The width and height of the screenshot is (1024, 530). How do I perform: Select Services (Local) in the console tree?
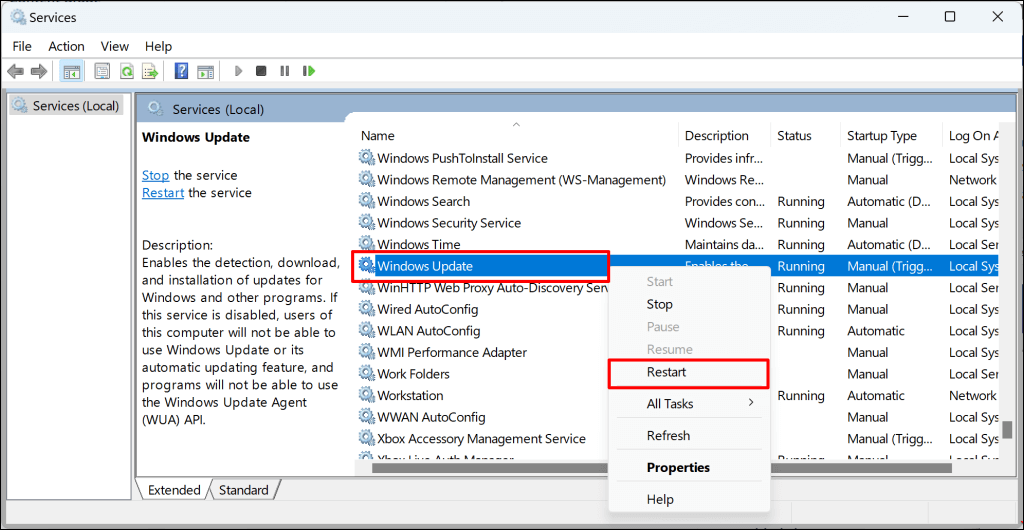(67, 106)
